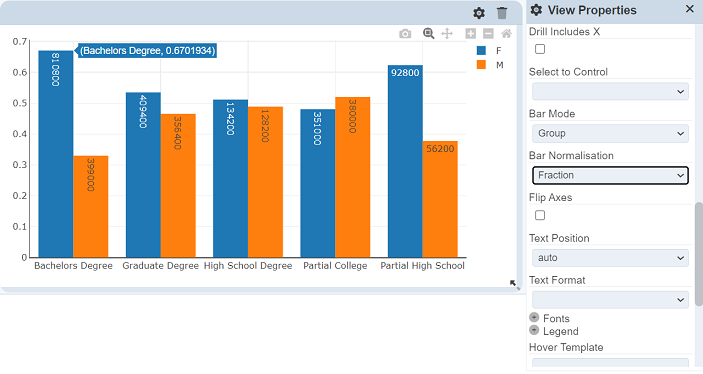Open the Text Format dropdown
The width and height of the screenshot is (703, 374).
pyautogui.click(x=610, y=300)
